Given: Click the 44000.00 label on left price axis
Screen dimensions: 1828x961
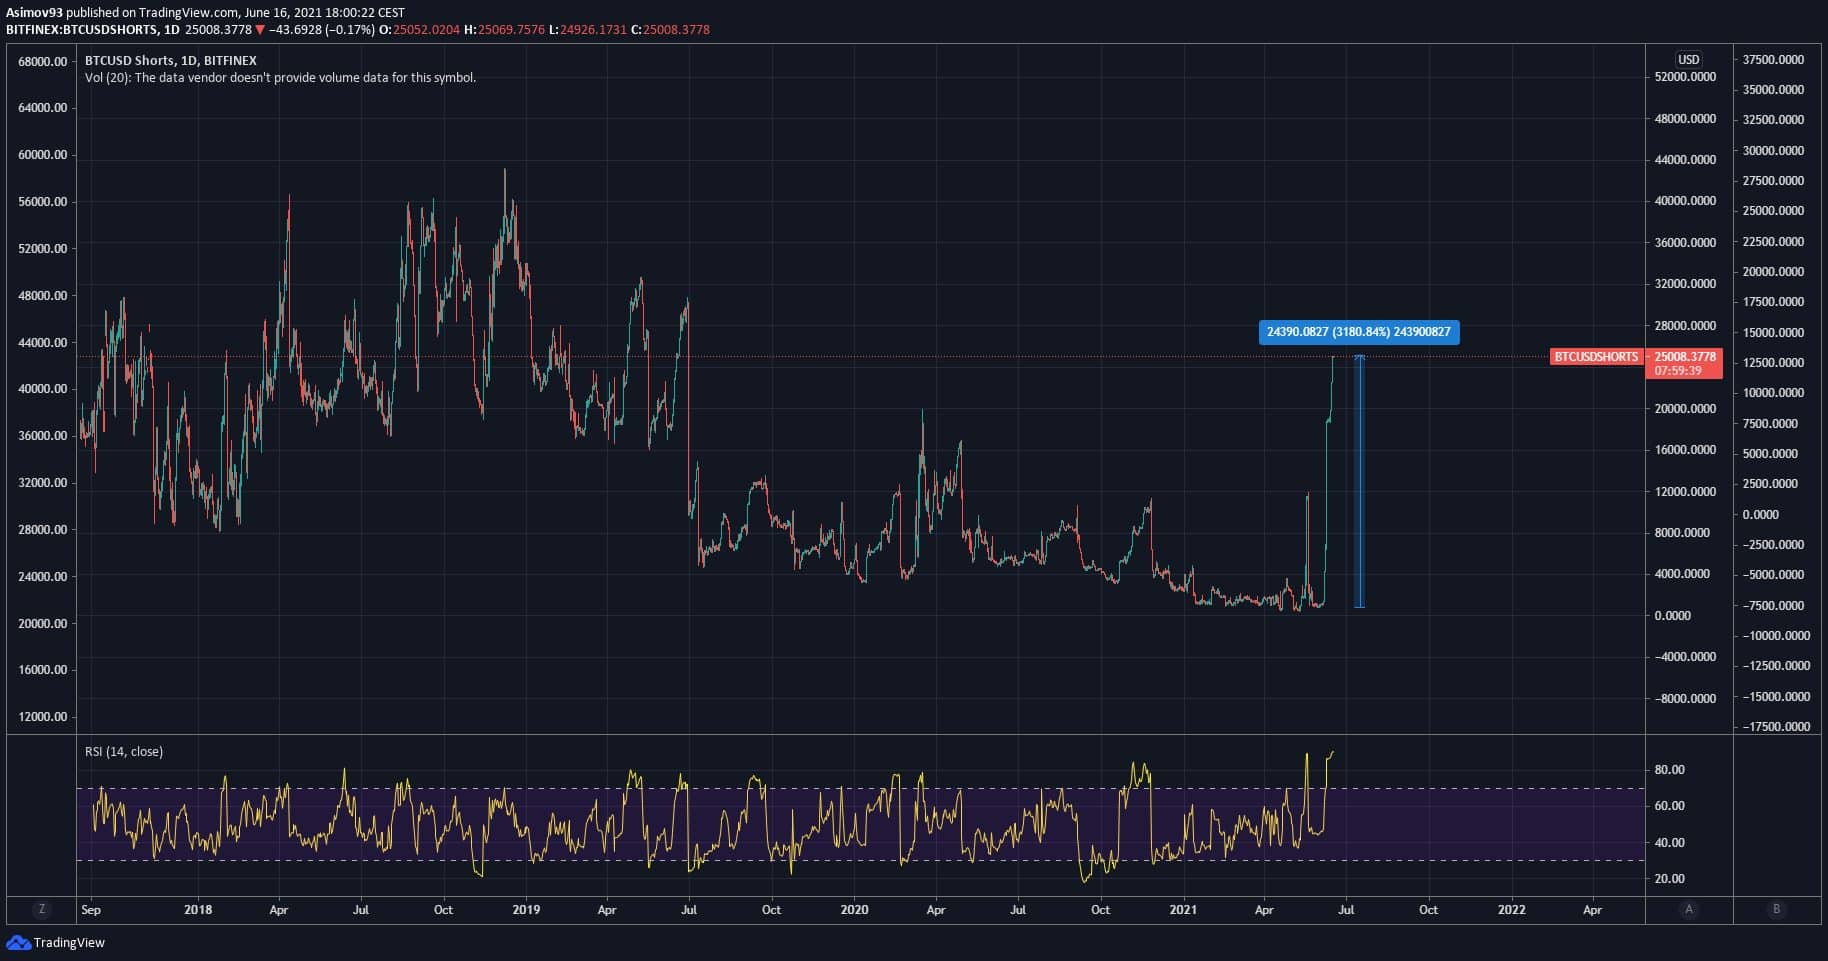Looking at the screenshot, I should (x=43, y=343).
